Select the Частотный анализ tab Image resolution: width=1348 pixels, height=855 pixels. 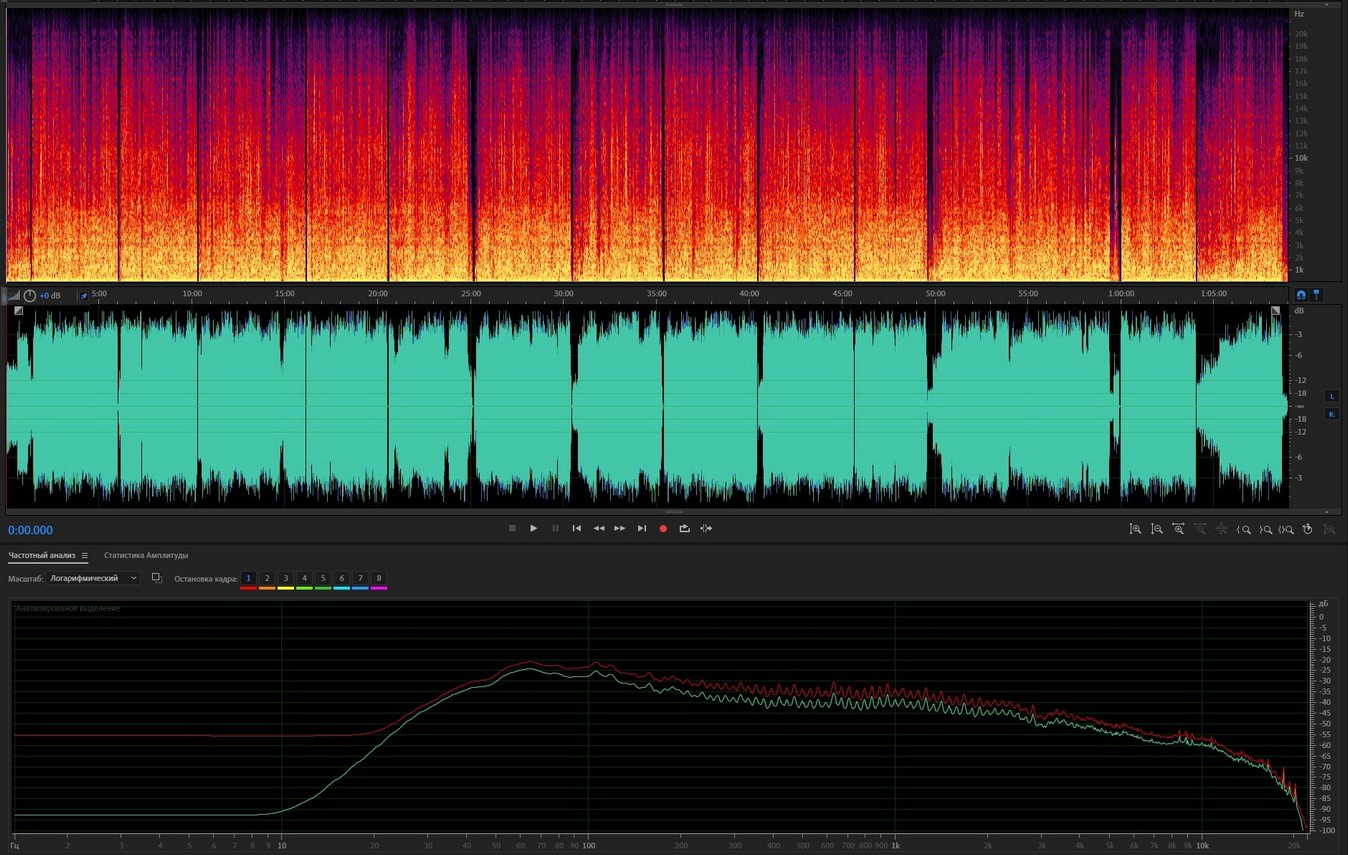point(41,555)
